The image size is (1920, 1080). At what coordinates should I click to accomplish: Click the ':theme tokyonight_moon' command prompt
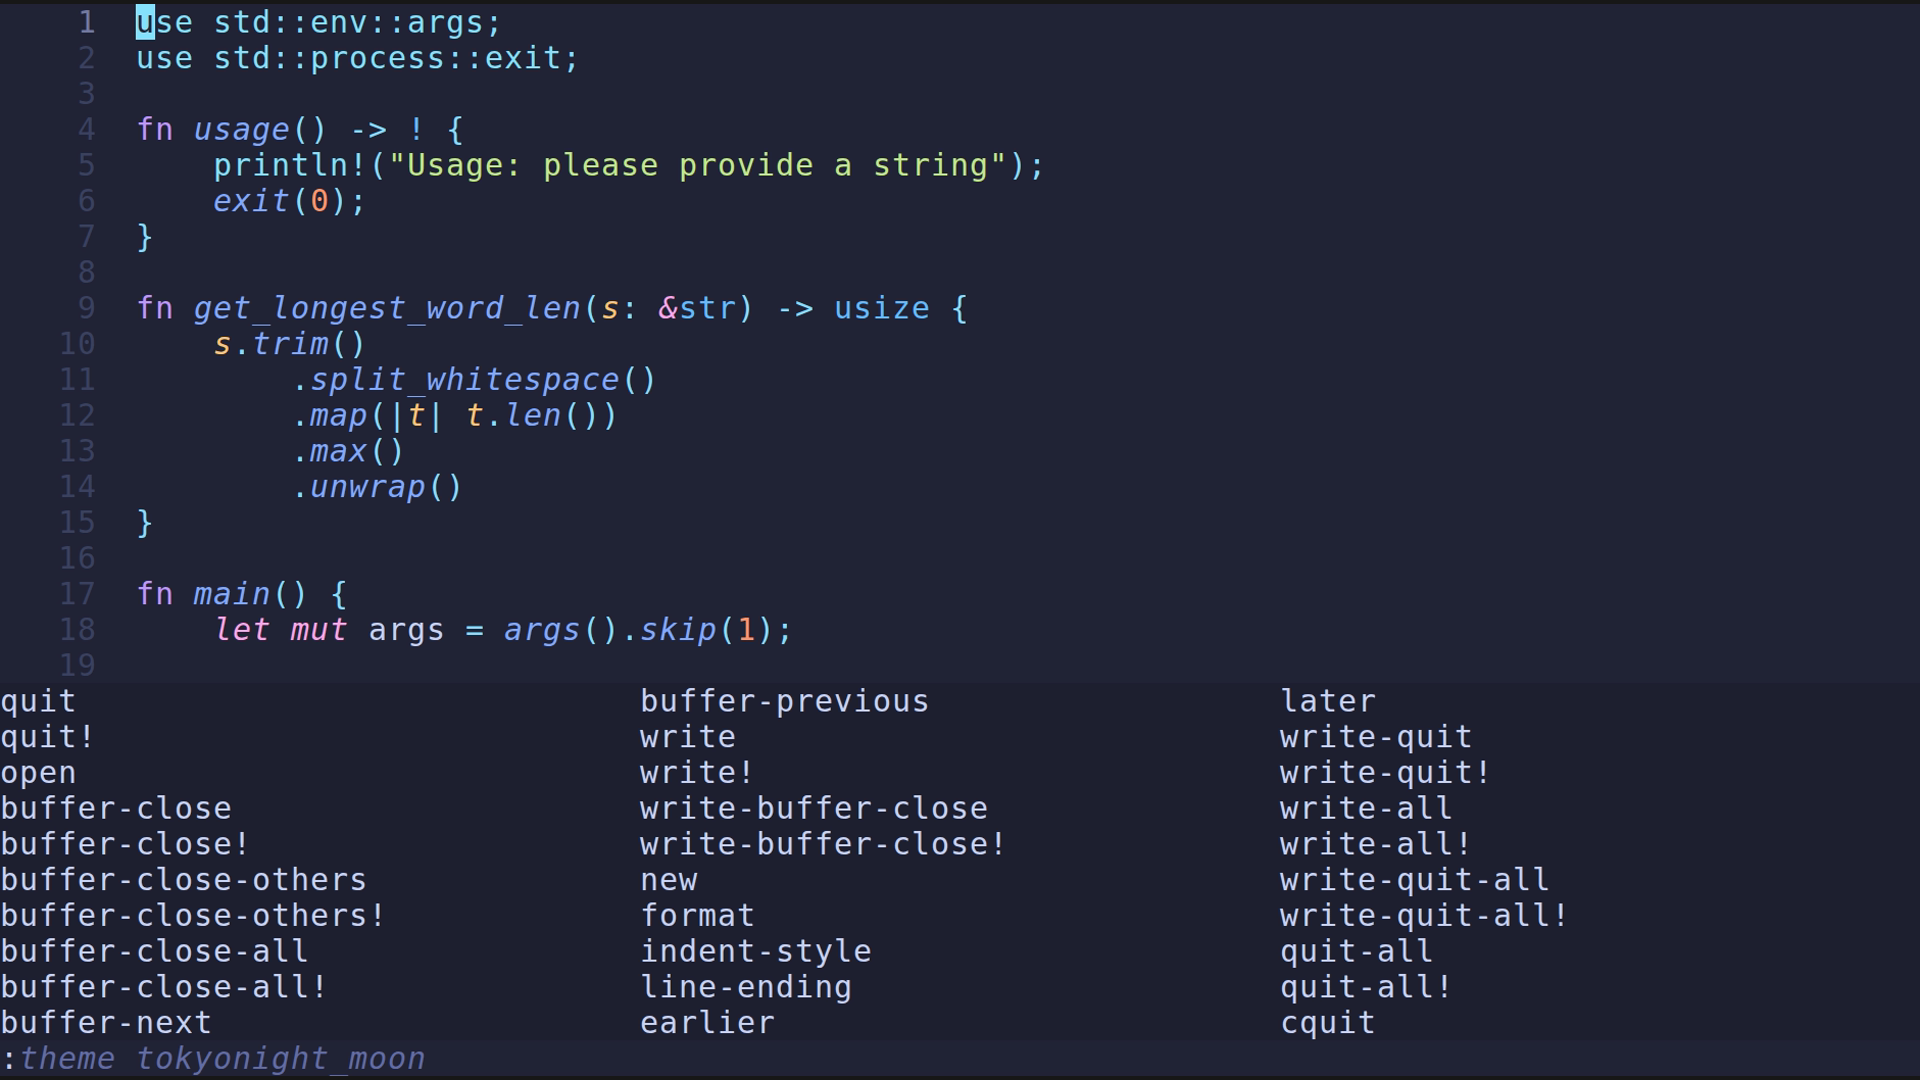(215, 1059)
